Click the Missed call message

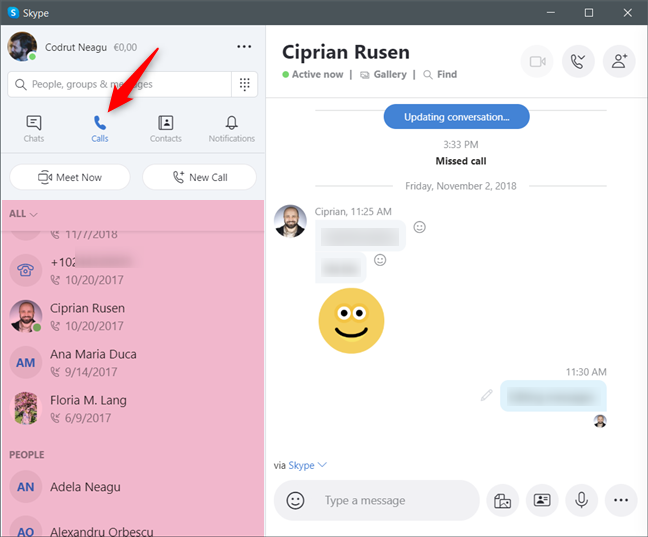pyautogui.click(x=461, y=161)
